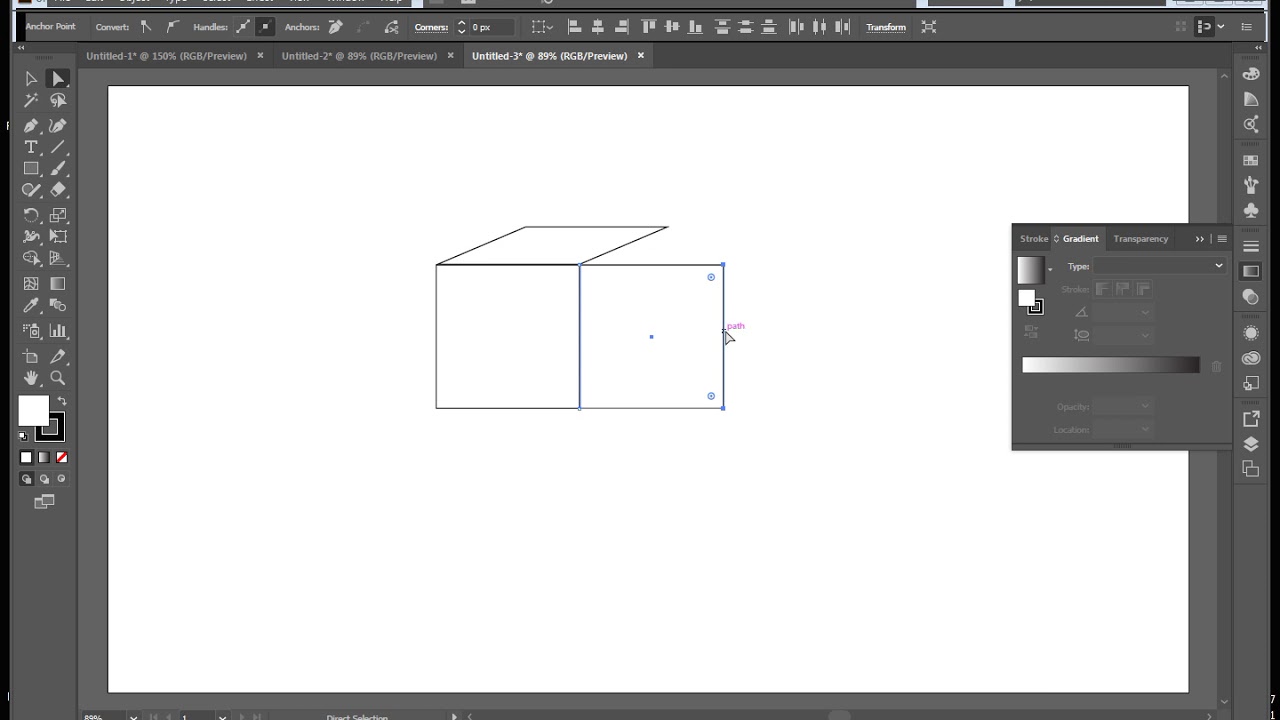The width and height of the screenshot is (1280, 720).
Task: Swap fill and stroke colors
Action: click(x=61, y=401)
